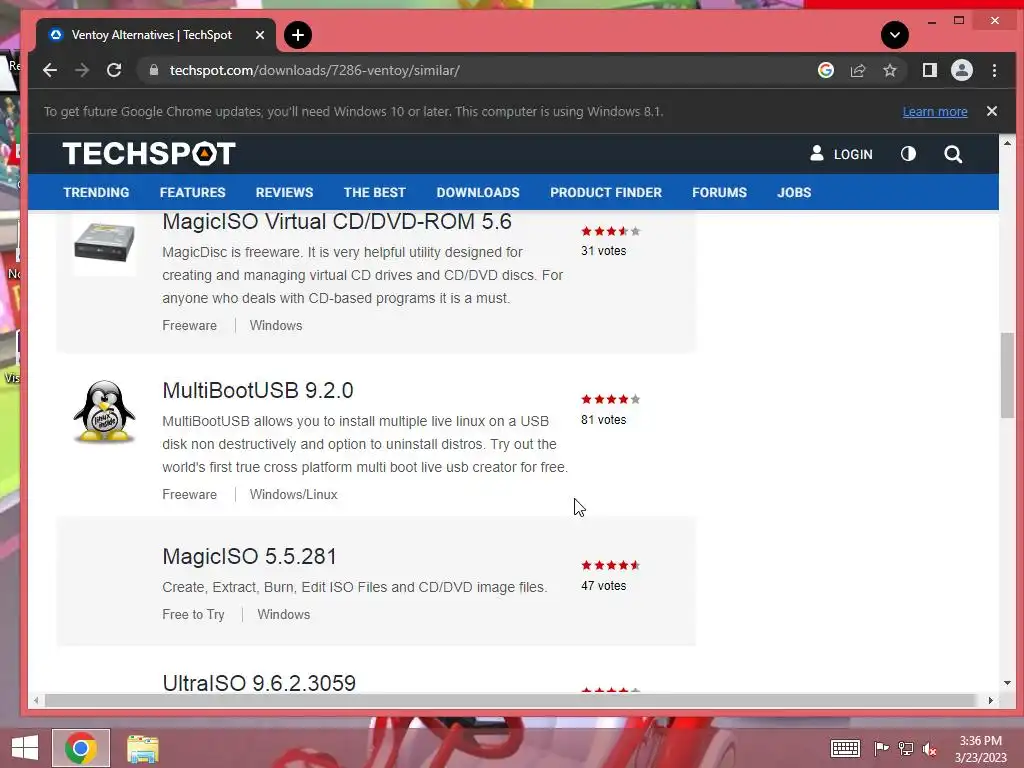1024x768 pixels.
Task: Open the PRODUCT FINDER page
Action: pyautogui.click(x=606, y=193)
